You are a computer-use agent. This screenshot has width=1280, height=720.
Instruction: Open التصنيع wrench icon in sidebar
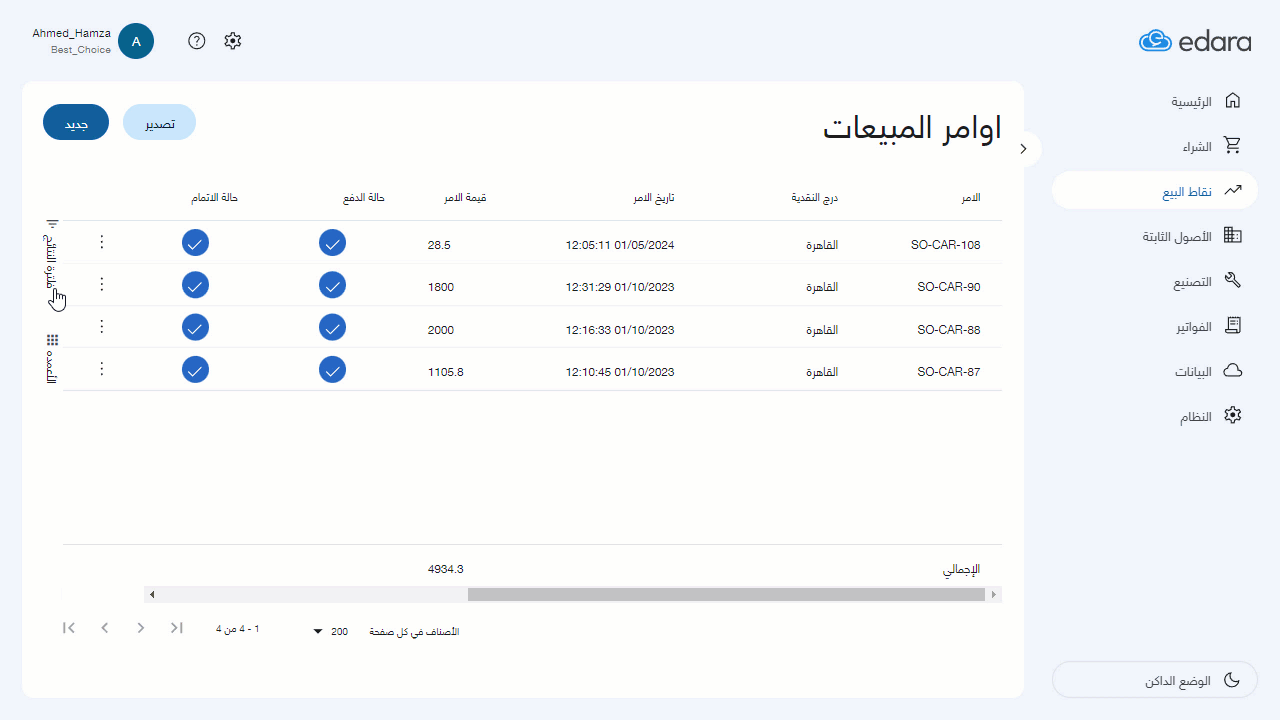1233,281
